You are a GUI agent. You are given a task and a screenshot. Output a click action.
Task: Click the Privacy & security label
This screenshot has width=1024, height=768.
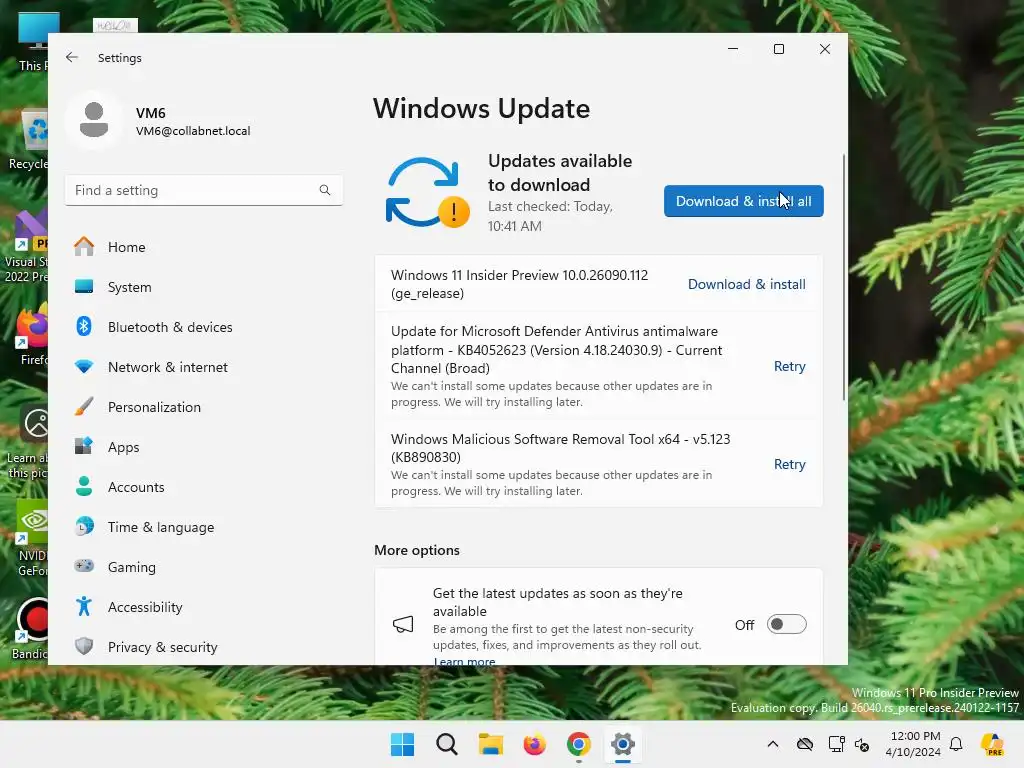click(x=163, y=647)
